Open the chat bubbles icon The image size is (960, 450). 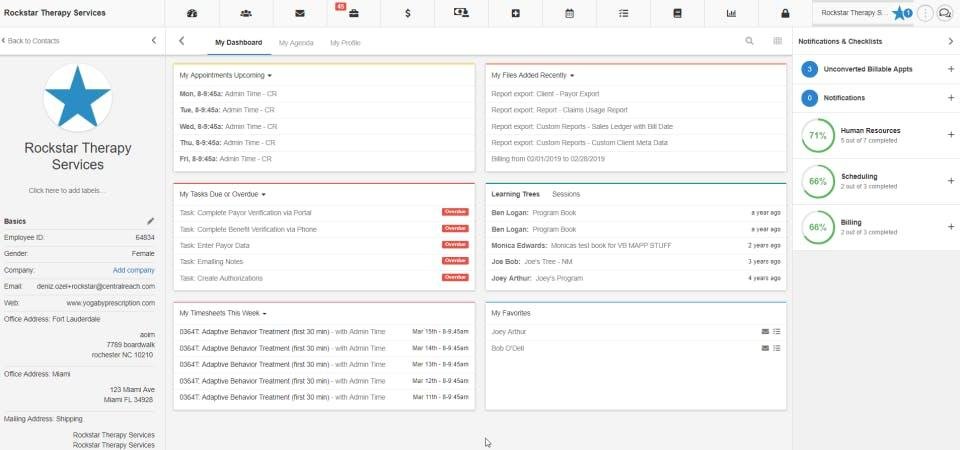click(945, 13)
